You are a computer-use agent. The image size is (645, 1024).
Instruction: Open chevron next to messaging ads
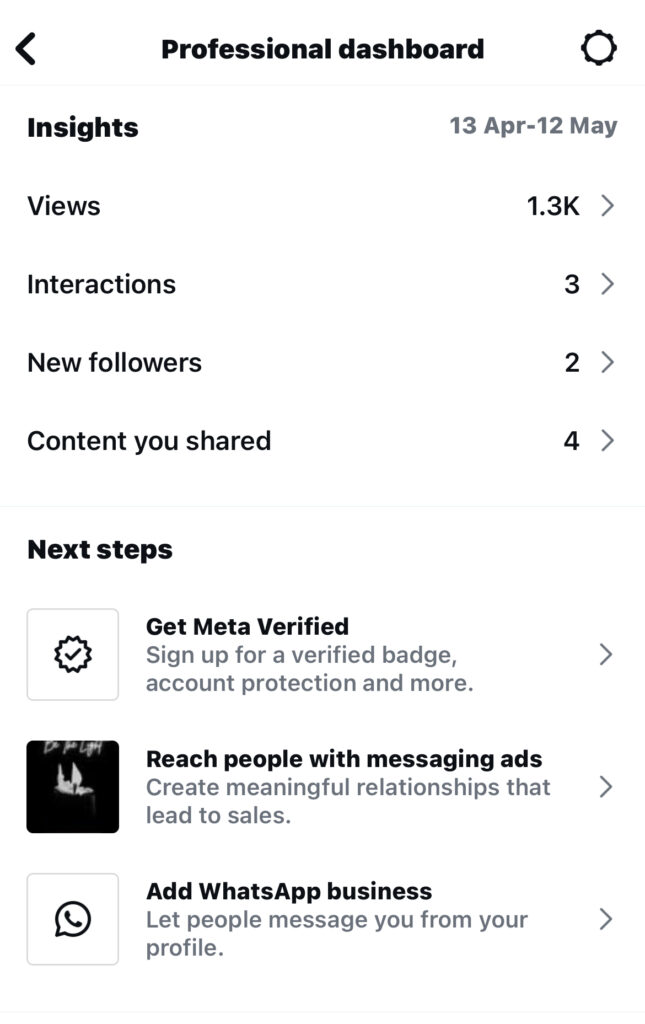click(x=606, y=787)
